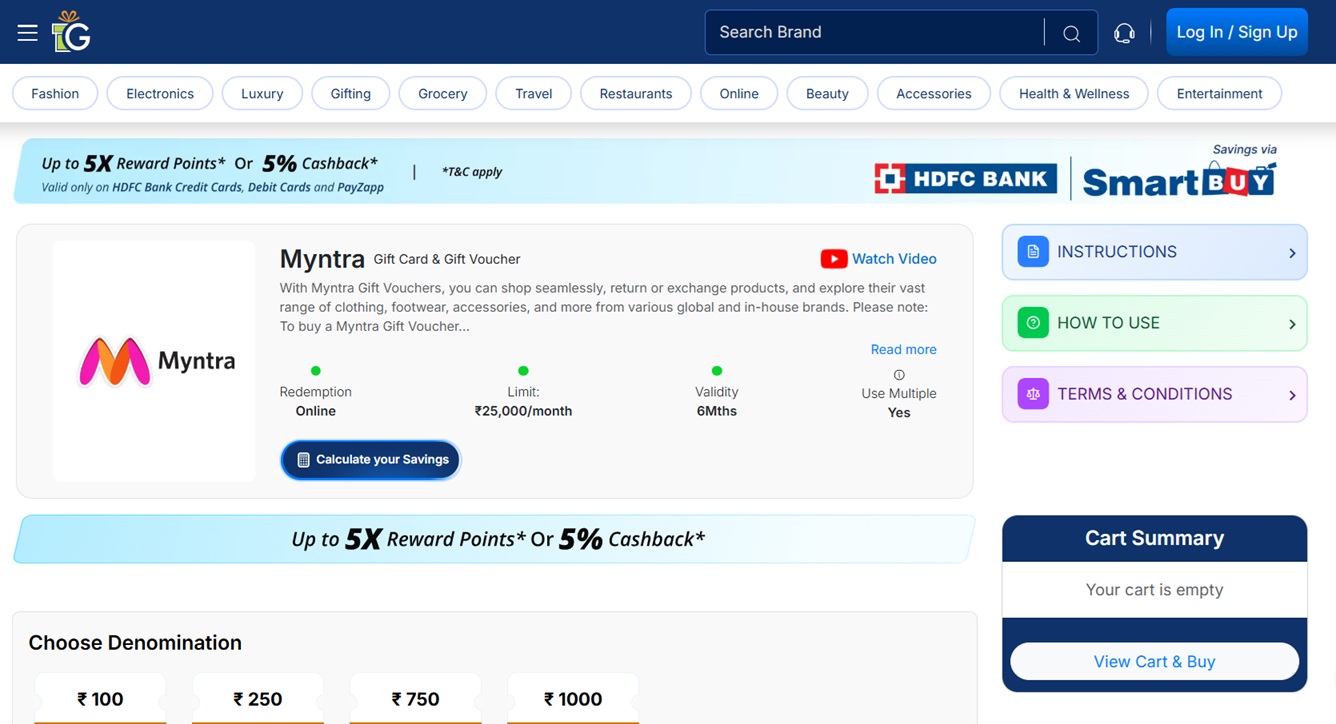The width and height of the screenshot is (1336, 724).
Task: Select the Travel category
Action: [x=534, y=93]
